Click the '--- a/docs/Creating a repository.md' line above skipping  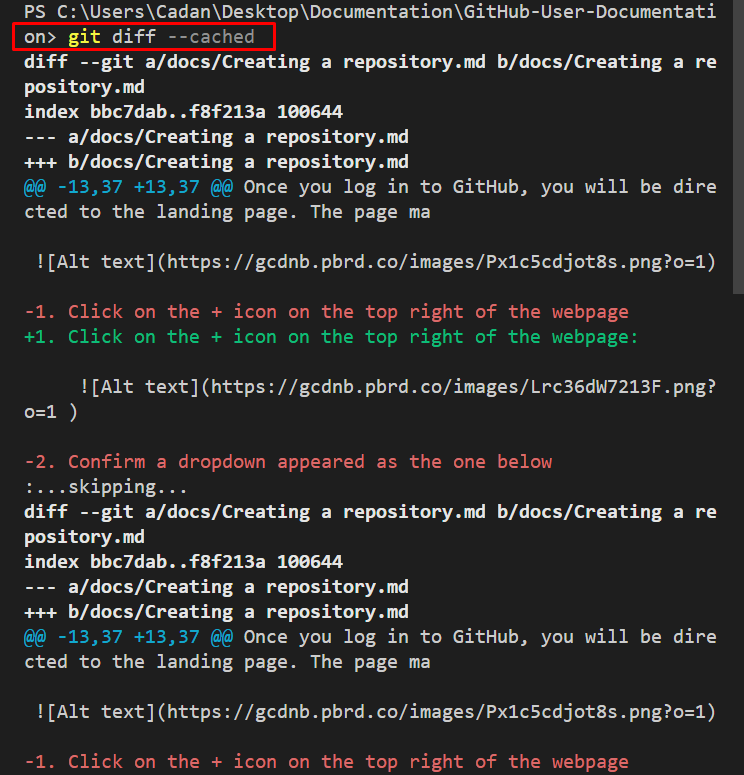[x=217, y=137]
